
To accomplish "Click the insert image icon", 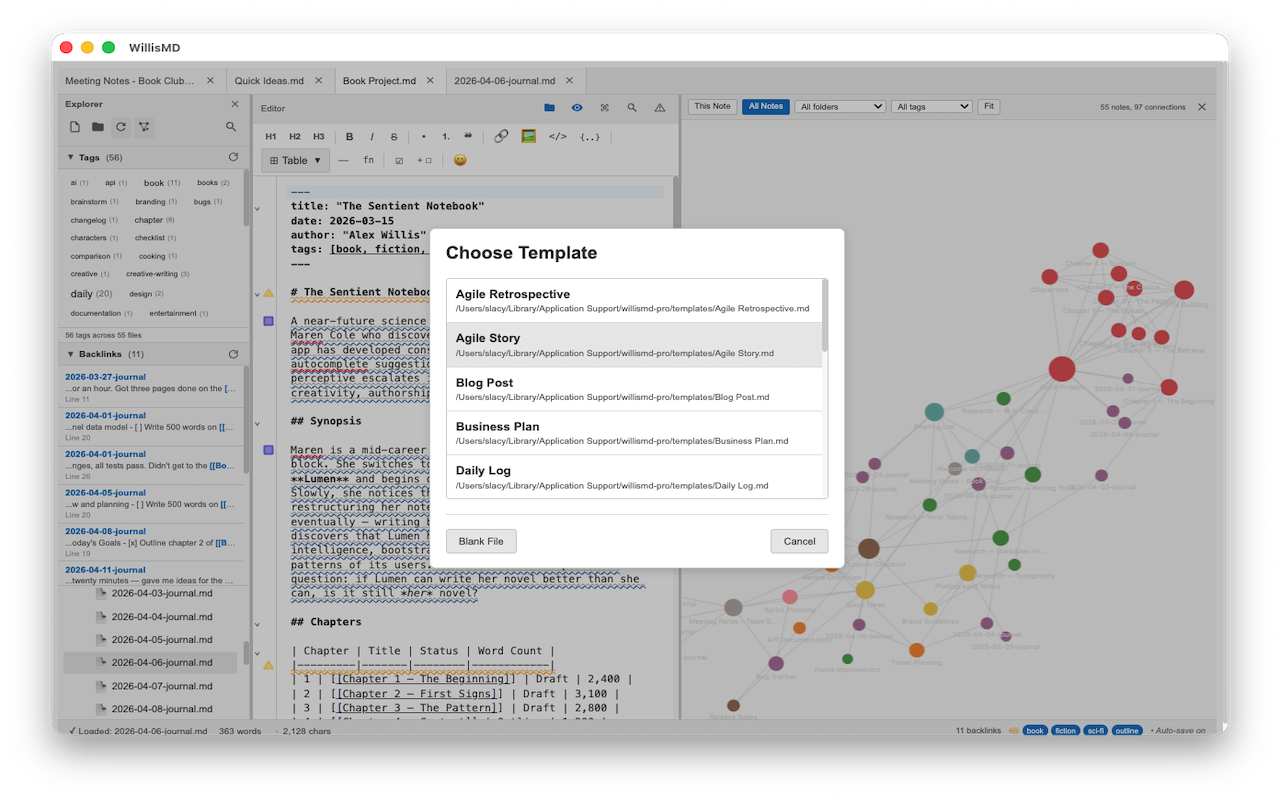I will 529,136.
